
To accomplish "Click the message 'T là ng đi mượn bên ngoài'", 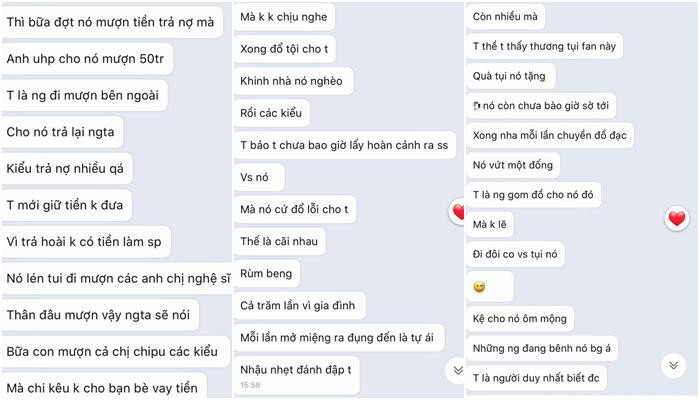I will (84, 95).
